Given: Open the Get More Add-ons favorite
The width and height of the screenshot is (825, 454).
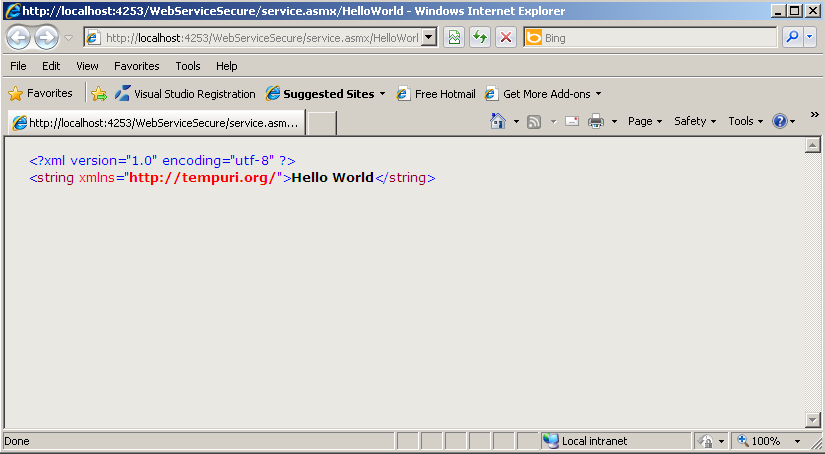Looking at the screenshot, I should click(x=538, y=94).
